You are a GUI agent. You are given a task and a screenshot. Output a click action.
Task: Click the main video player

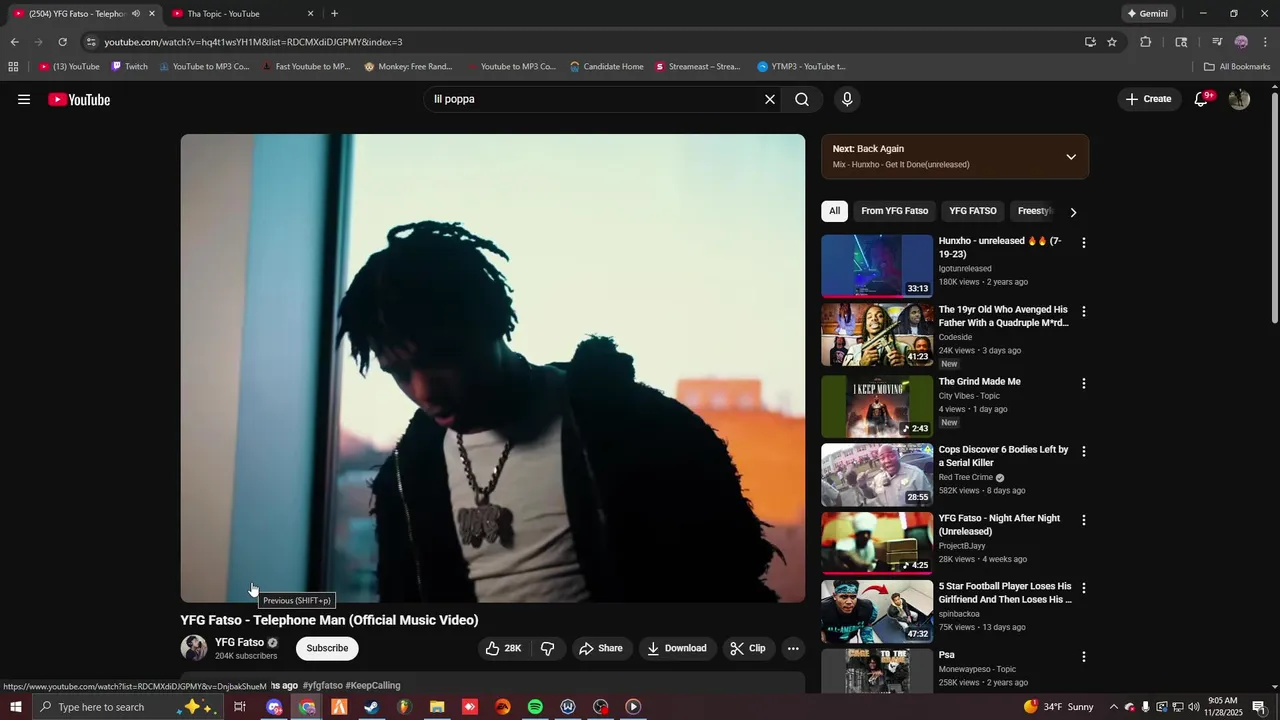pyautogui.click(x=492, y=368)
